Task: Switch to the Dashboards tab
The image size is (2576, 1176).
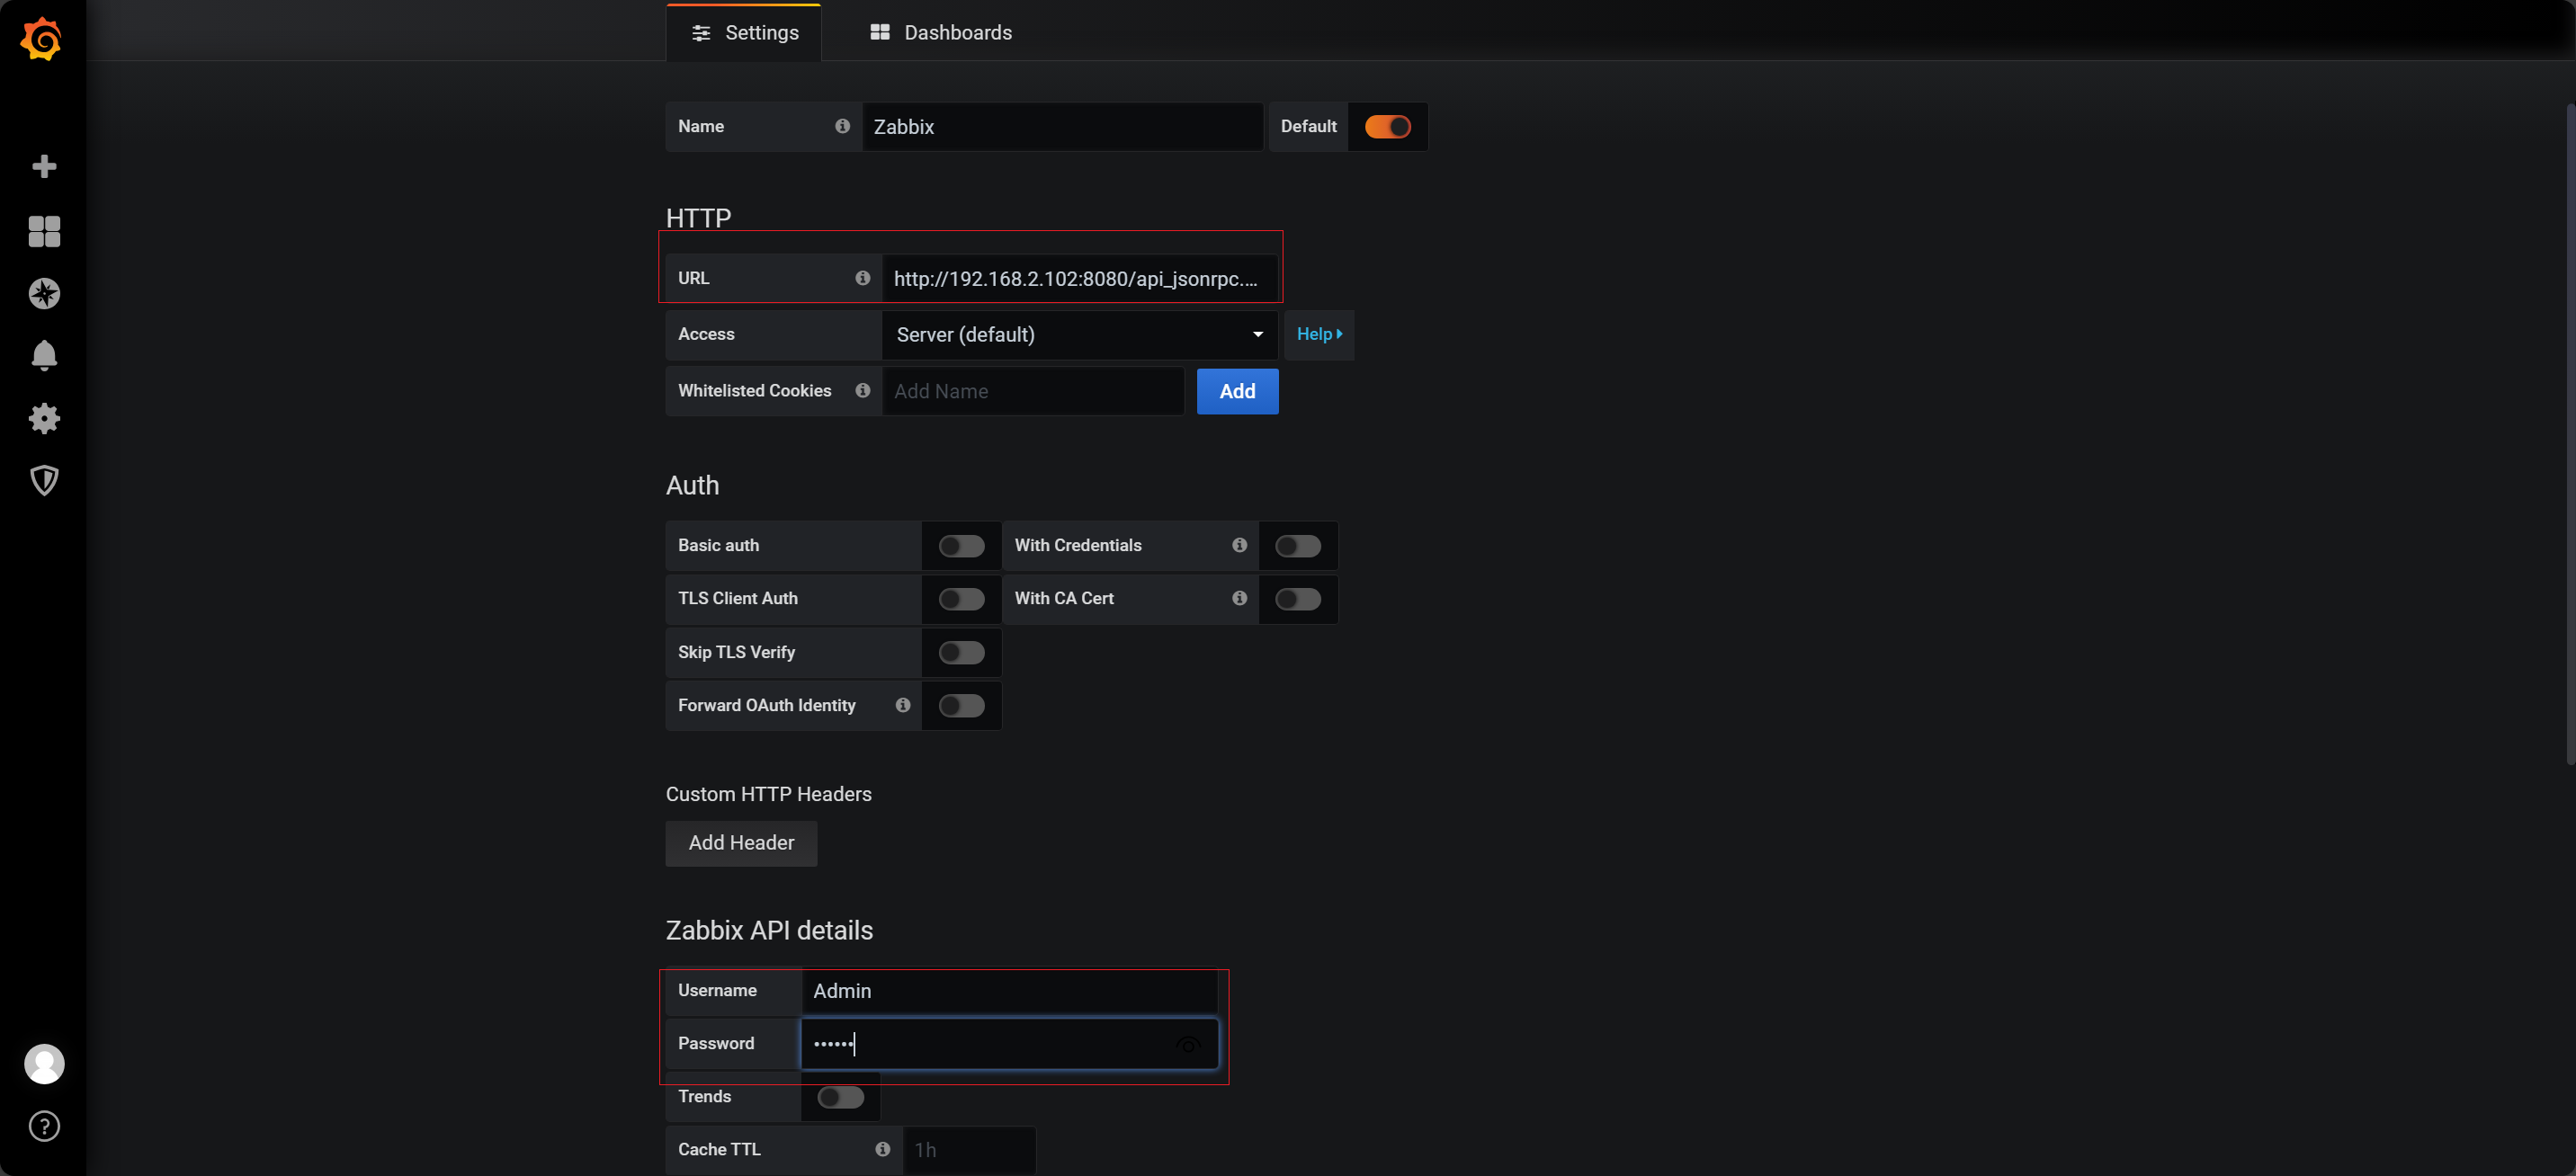Action: coord(941,33)
